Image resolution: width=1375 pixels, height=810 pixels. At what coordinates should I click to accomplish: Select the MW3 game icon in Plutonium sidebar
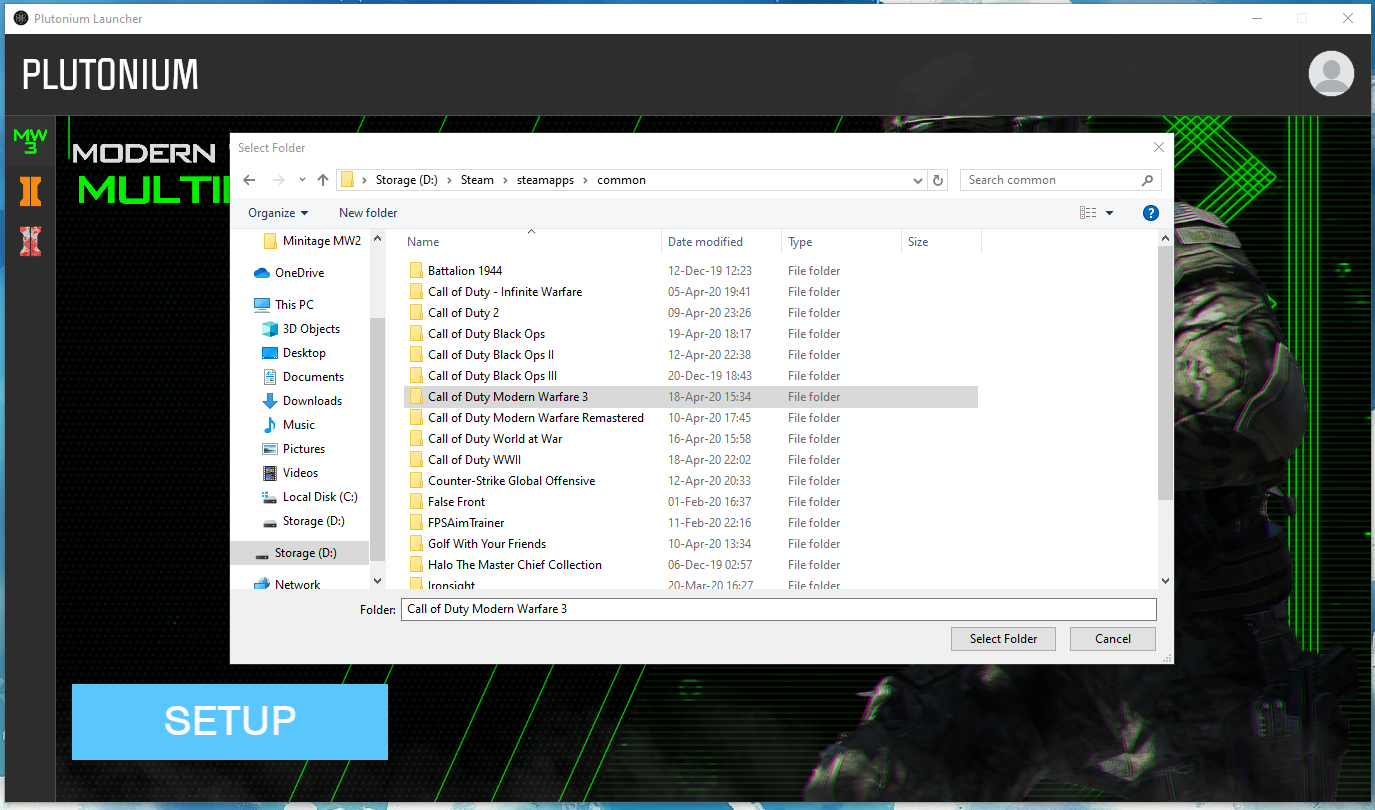30,142
